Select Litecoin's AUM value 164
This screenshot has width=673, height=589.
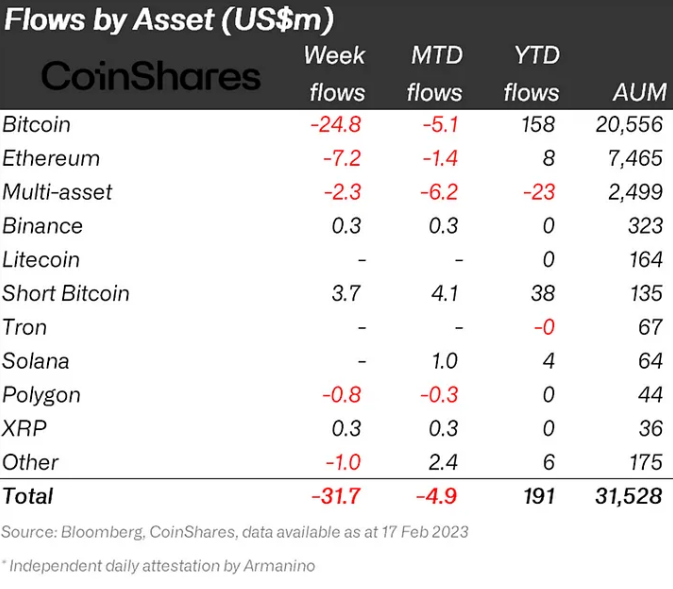click(646, 260)
